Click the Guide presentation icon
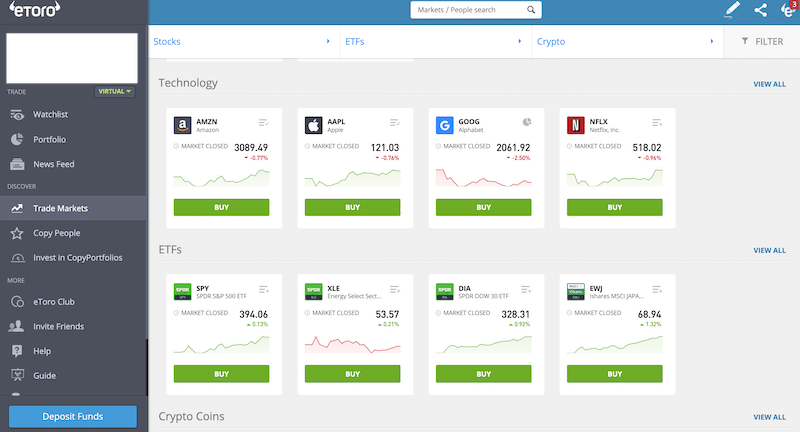The image size is (800, 432). pos(17,375)
